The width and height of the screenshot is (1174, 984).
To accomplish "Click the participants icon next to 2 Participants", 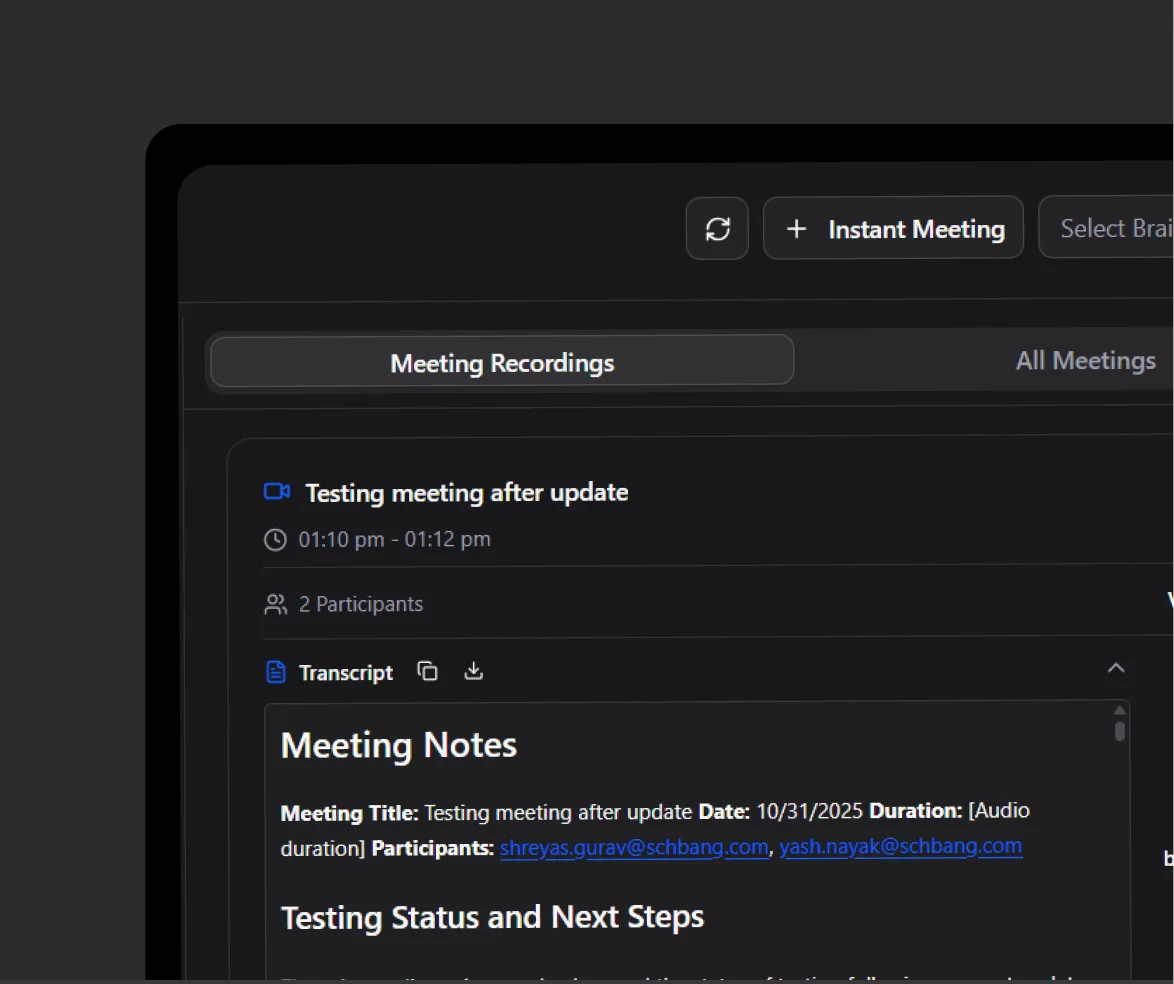I will tap(275, 603).
